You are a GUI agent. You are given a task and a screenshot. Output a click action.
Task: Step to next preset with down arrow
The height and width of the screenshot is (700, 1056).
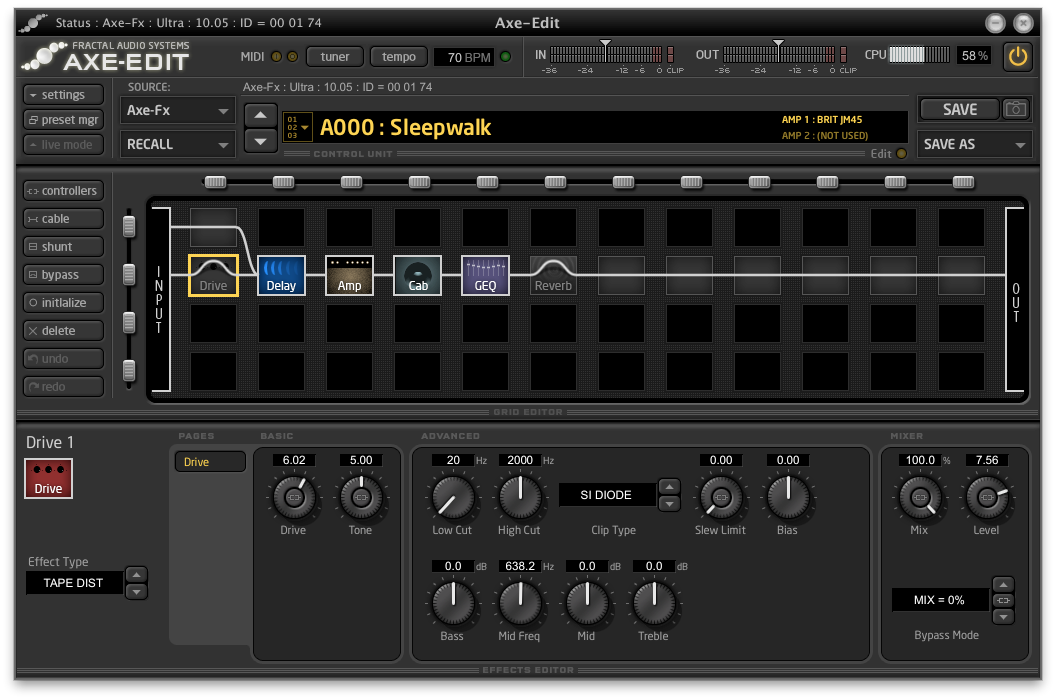tap(260, 141)
